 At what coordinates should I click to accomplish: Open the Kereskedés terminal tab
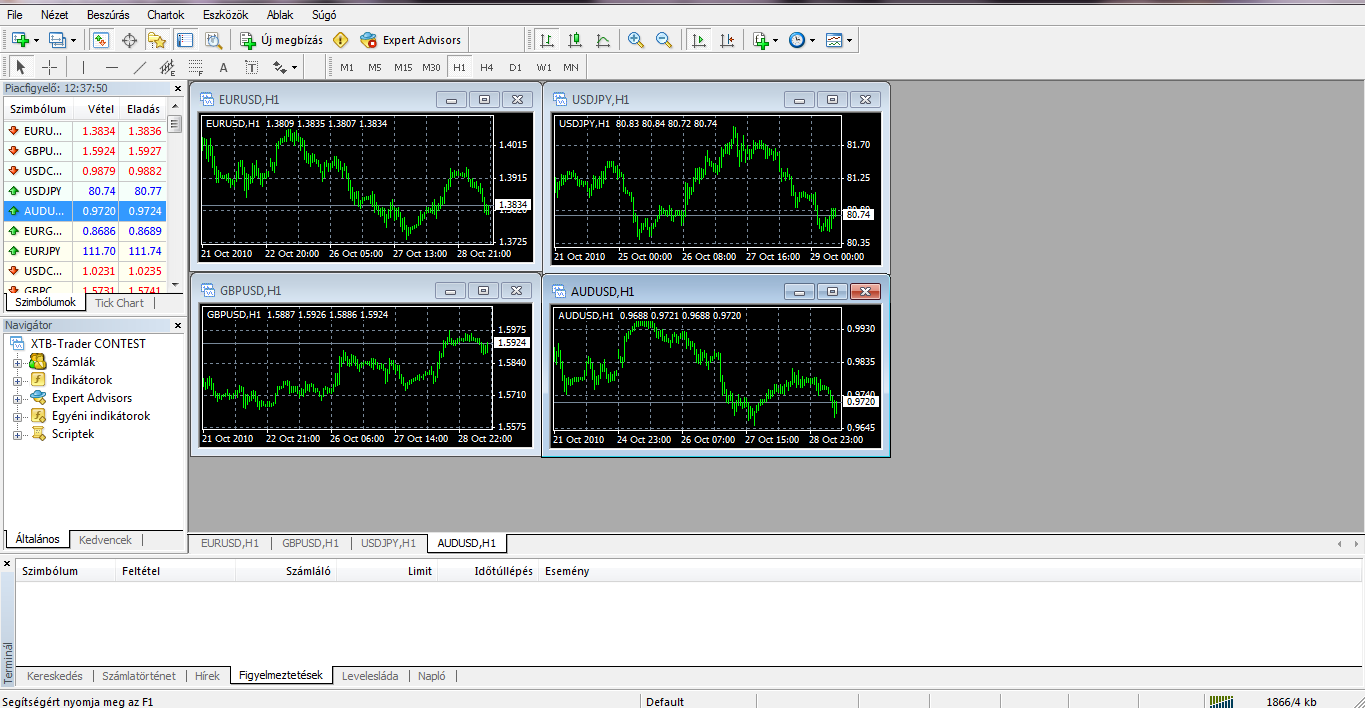pyautogui.click(x=55, y=676)
